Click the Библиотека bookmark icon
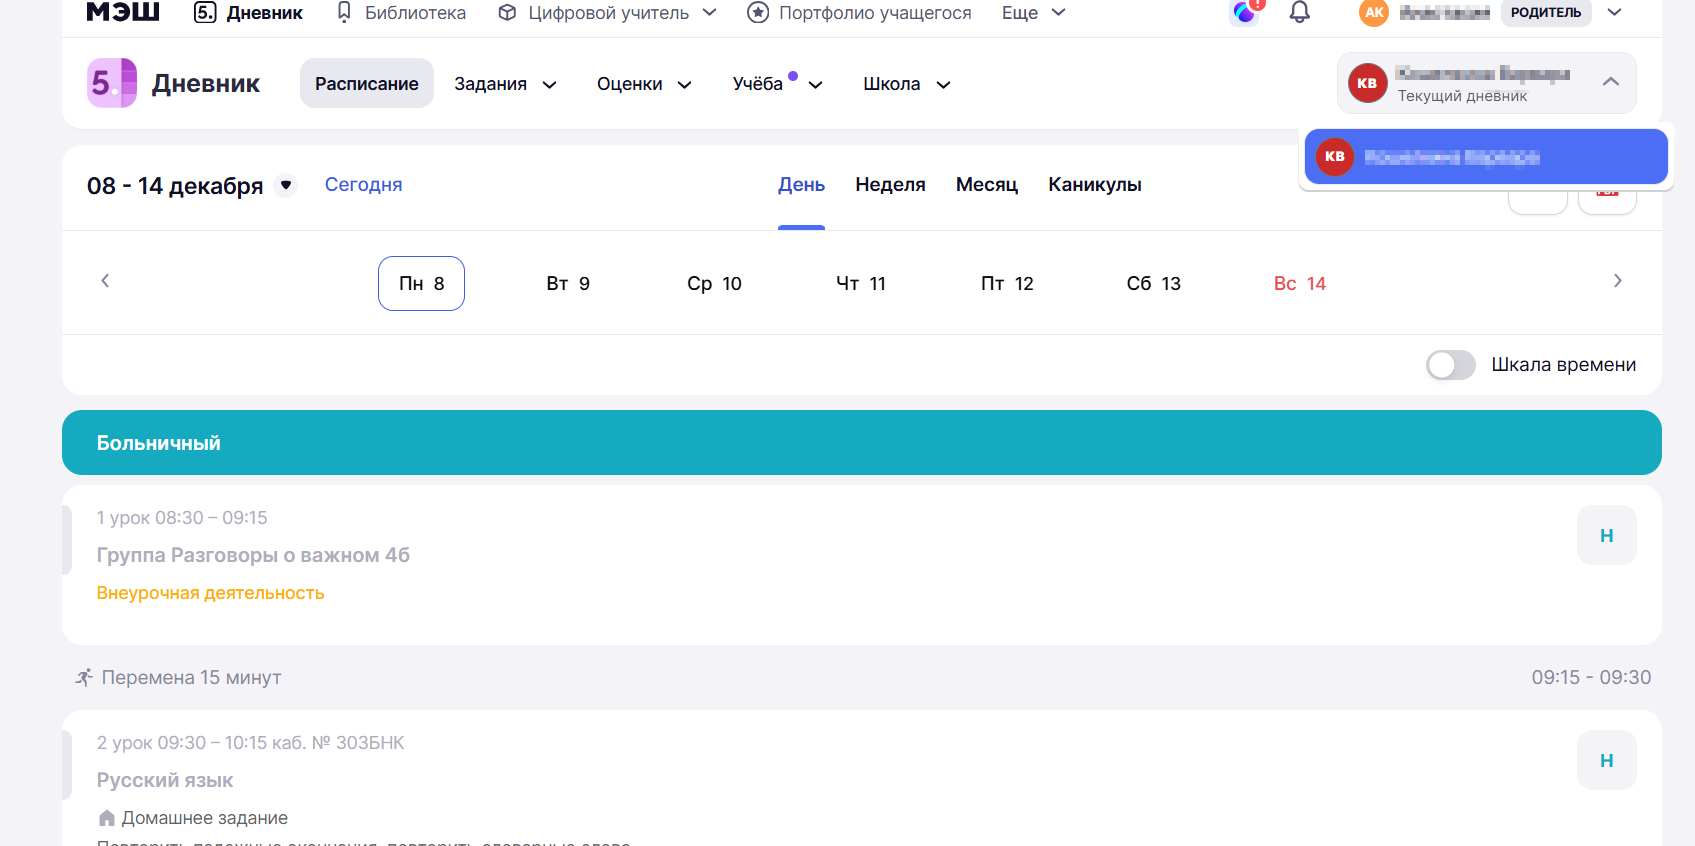1695x846 pixels. click(x=344, y=12)
